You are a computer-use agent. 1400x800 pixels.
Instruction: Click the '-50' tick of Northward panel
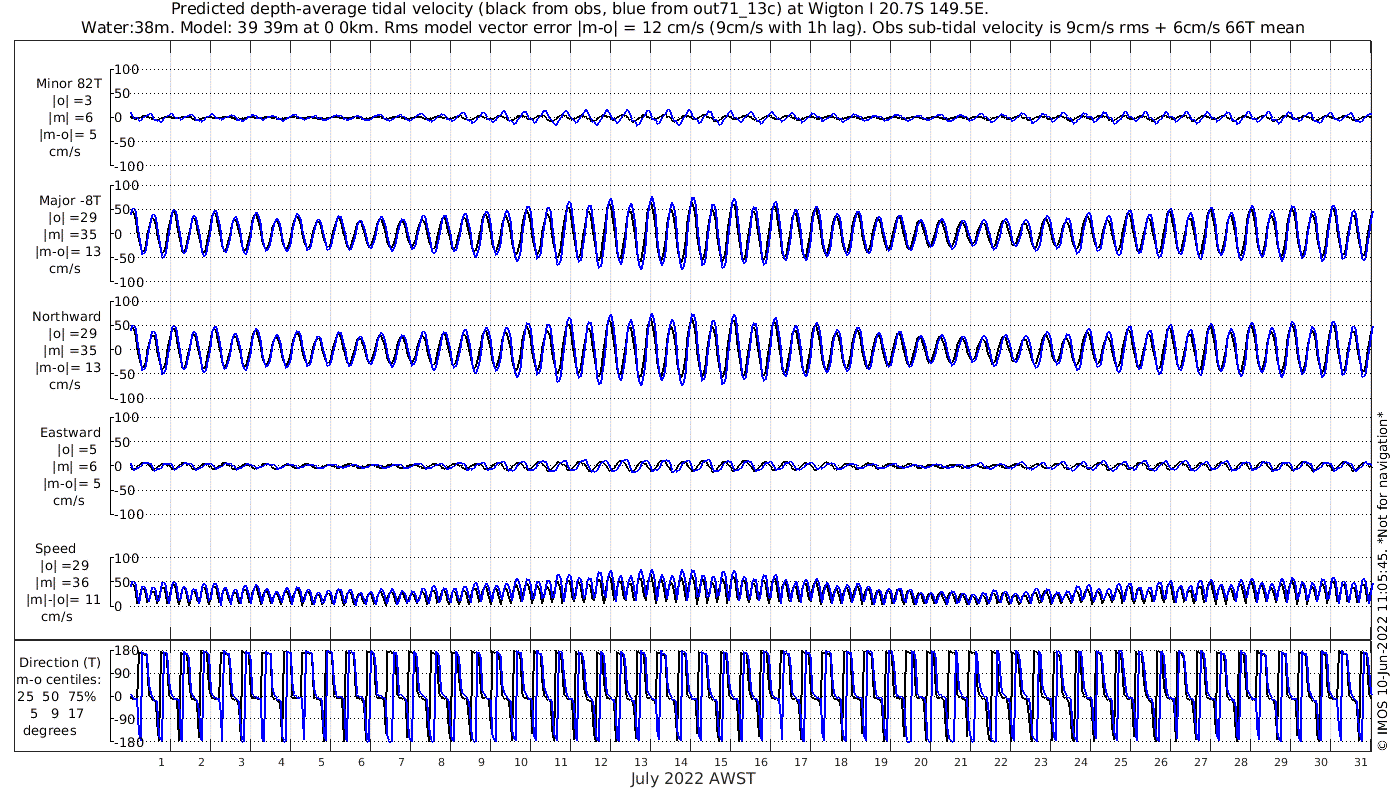(x=126, y=374)
